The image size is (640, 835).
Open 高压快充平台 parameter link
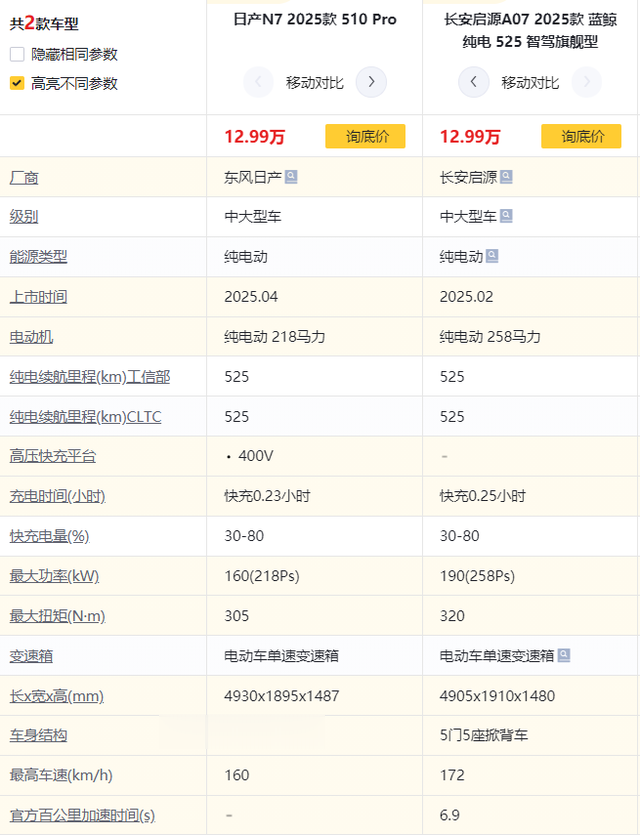[53, 456]
